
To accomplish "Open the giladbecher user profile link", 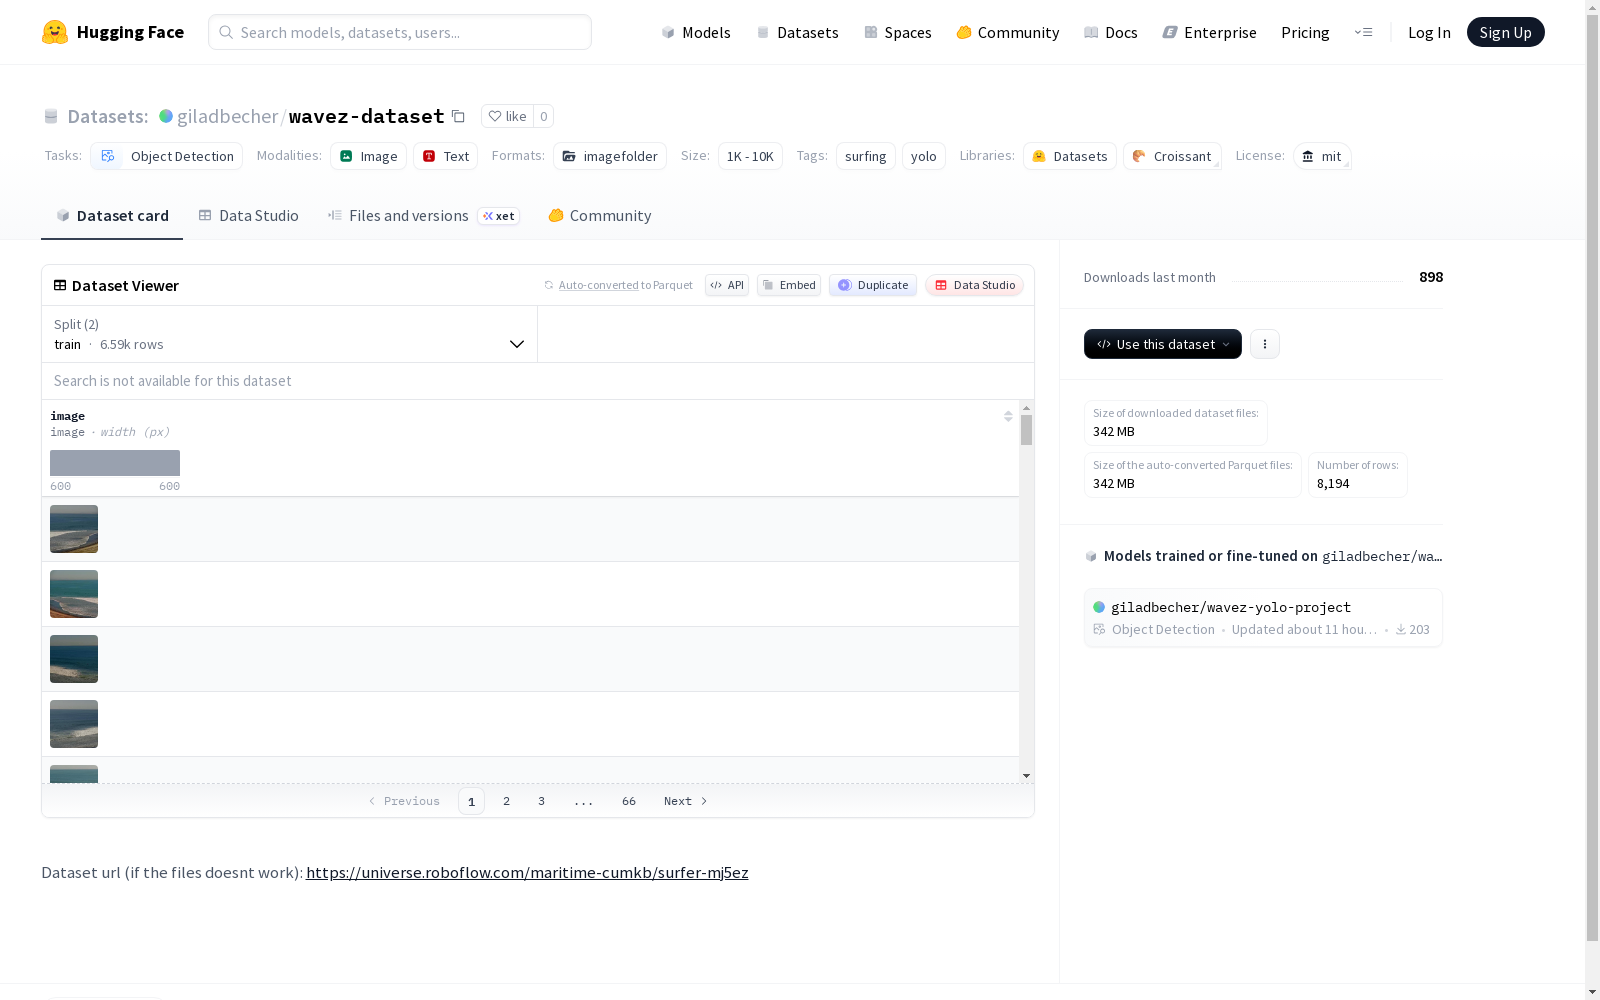I will coord(227,116).
